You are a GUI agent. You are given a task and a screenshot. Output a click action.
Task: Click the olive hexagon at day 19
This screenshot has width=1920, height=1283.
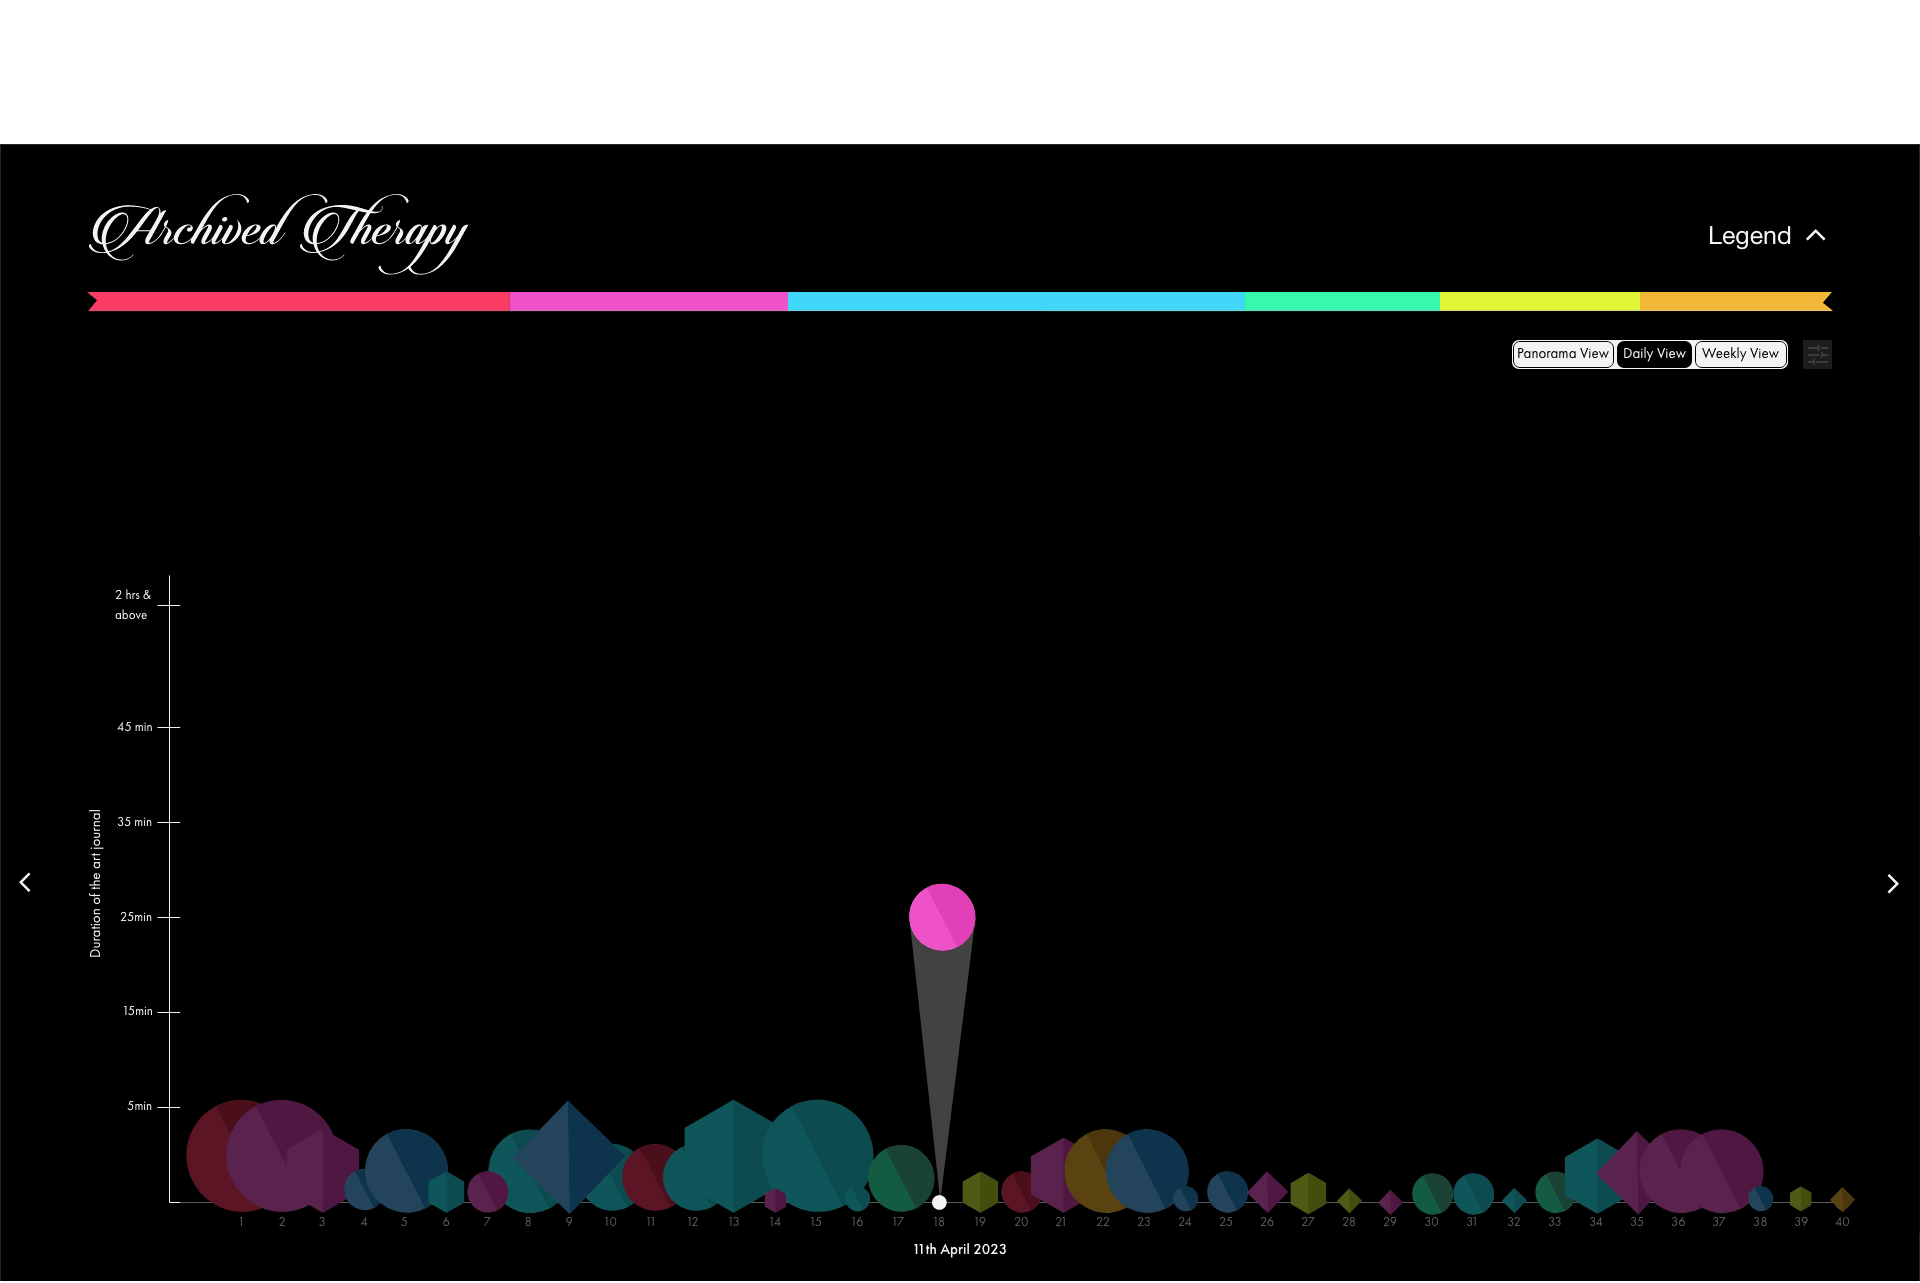click(980, 1192)
